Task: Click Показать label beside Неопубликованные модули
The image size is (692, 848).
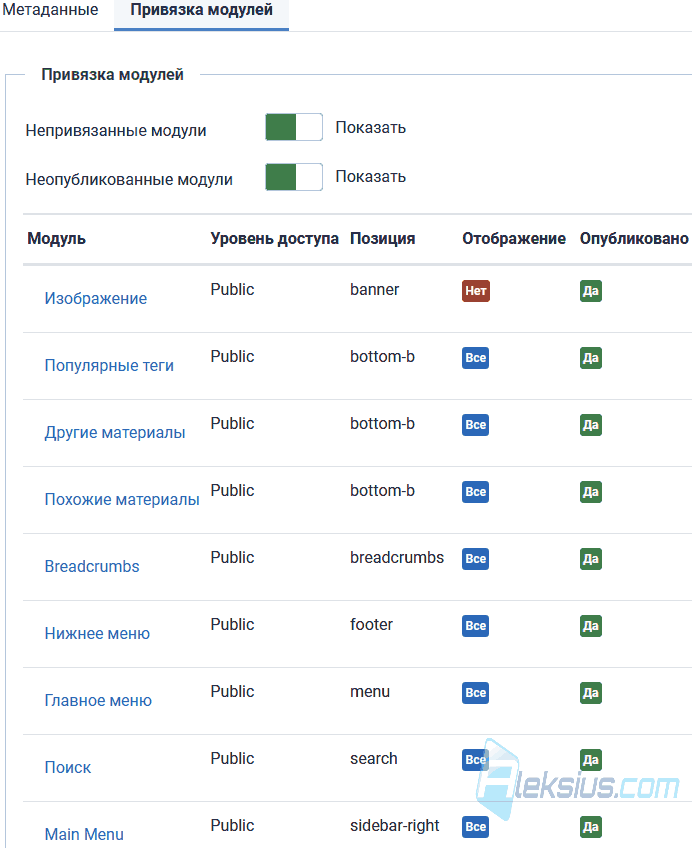Action: (x=371, y=177)
